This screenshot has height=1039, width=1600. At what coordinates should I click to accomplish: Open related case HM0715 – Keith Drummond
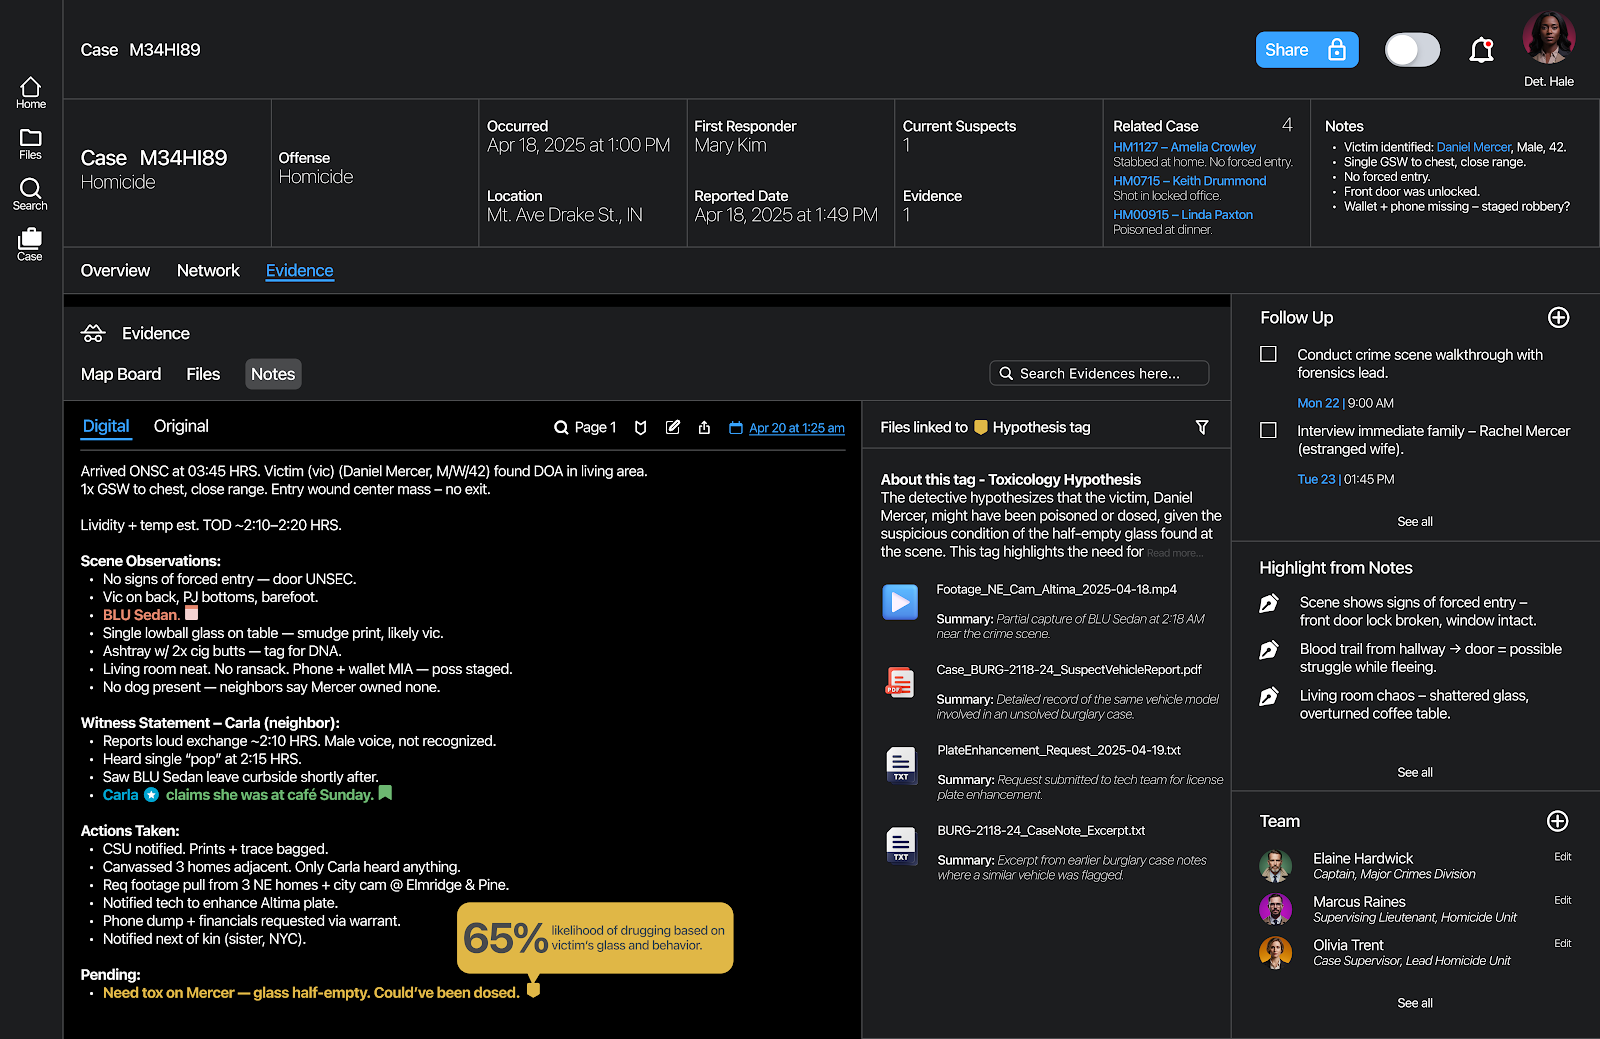[x=1189, y=181]
